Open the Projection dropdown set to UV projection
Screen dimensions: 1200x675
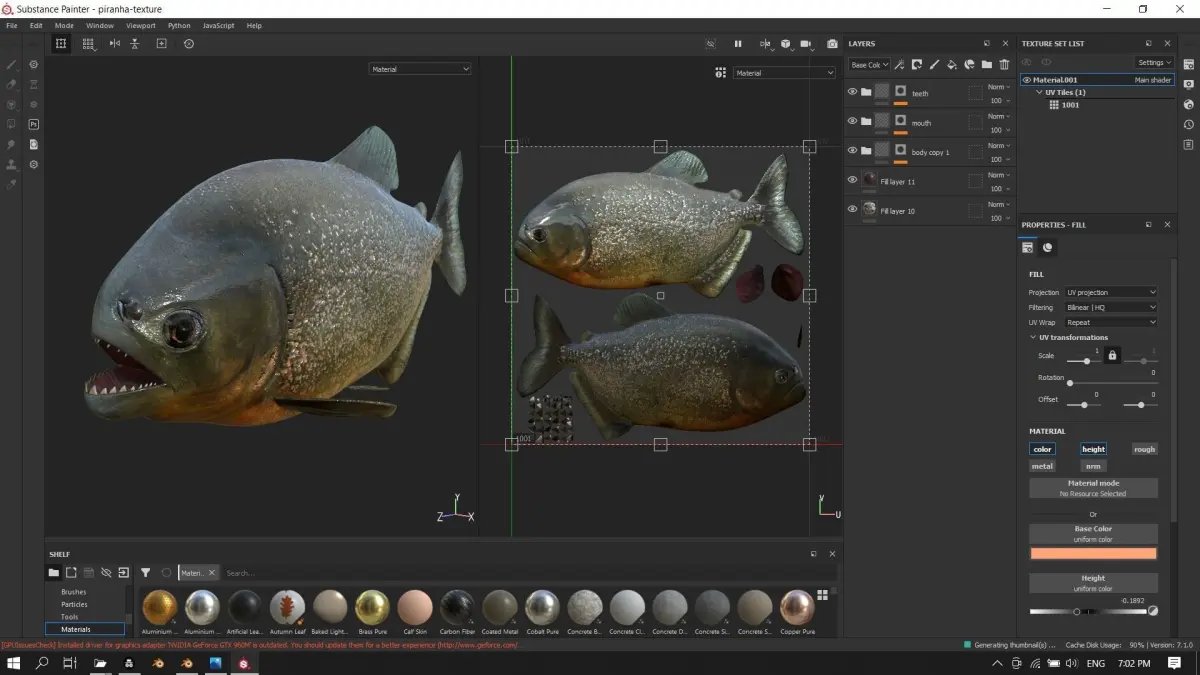point(1110,293)
